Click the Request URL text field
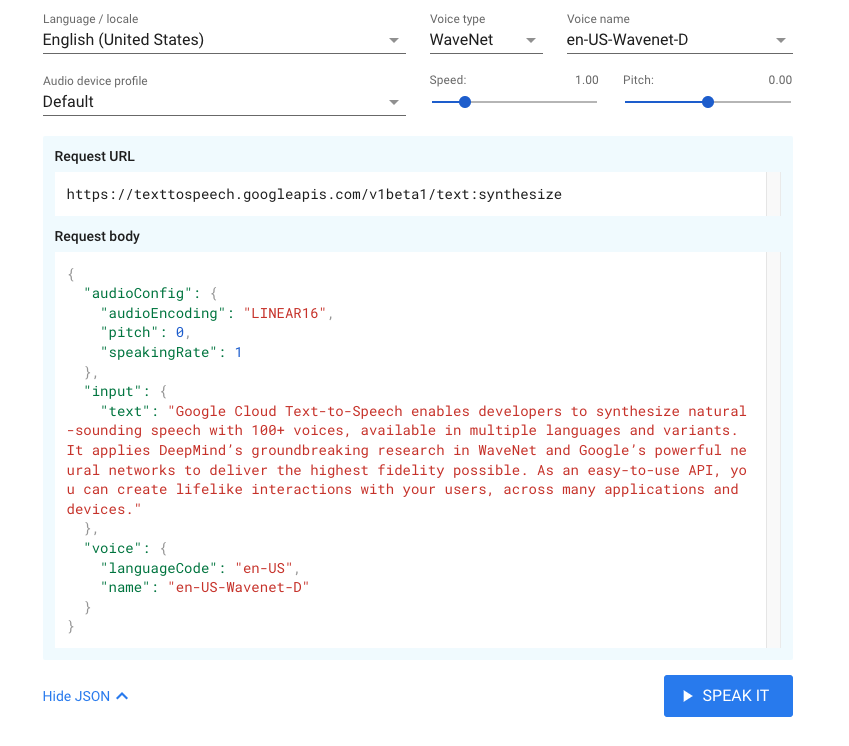This screenshot has height=746, width=849. 410,194
